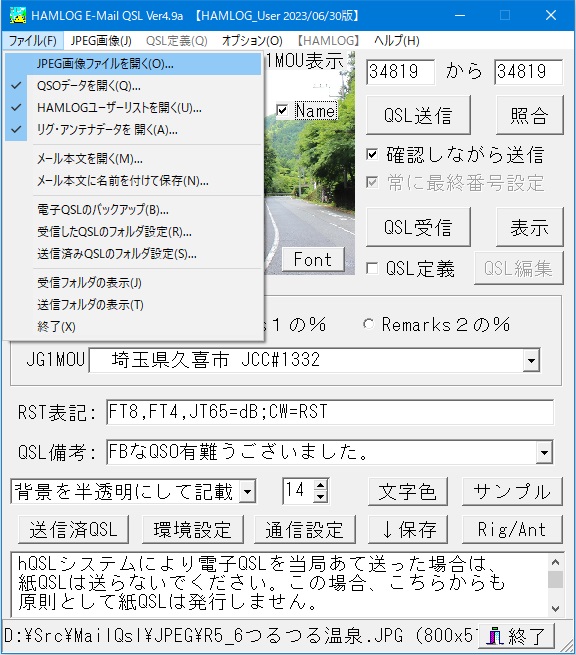Increase font size with up spinner arrow
Viewport: 576px width, 655px height.
click(320, 485)
